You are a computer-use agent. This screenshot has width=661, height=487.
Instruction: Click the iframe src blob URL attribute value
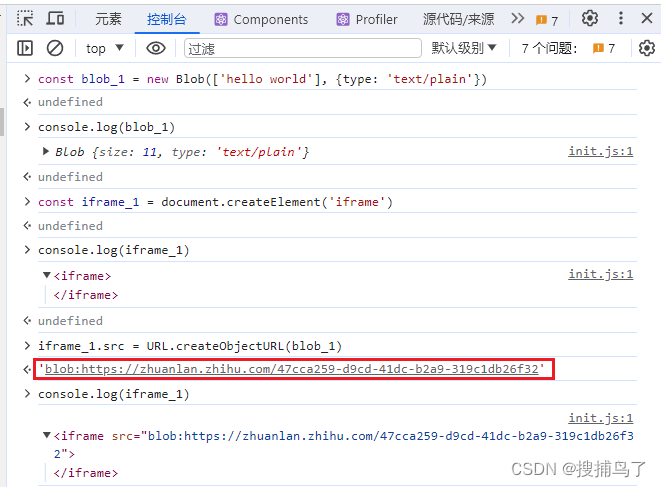(344, 444)
